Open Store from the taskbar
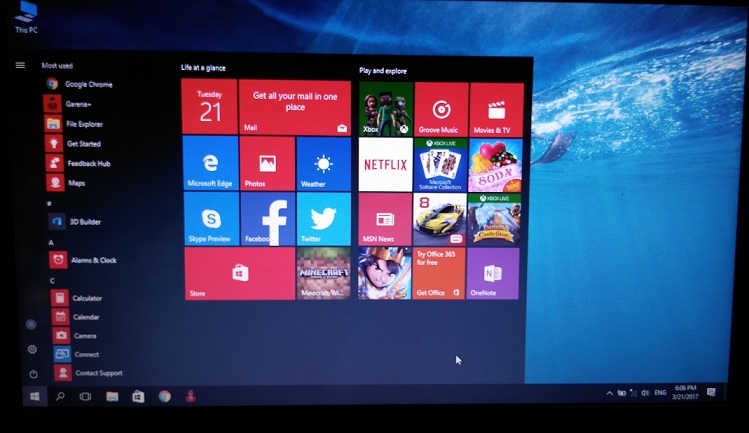 [139, 396]
